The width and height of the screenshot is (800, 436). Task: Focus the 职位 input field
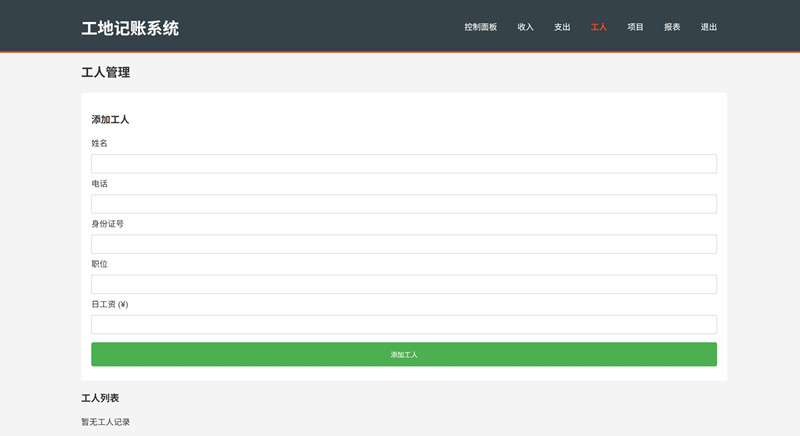coord(404,285)
